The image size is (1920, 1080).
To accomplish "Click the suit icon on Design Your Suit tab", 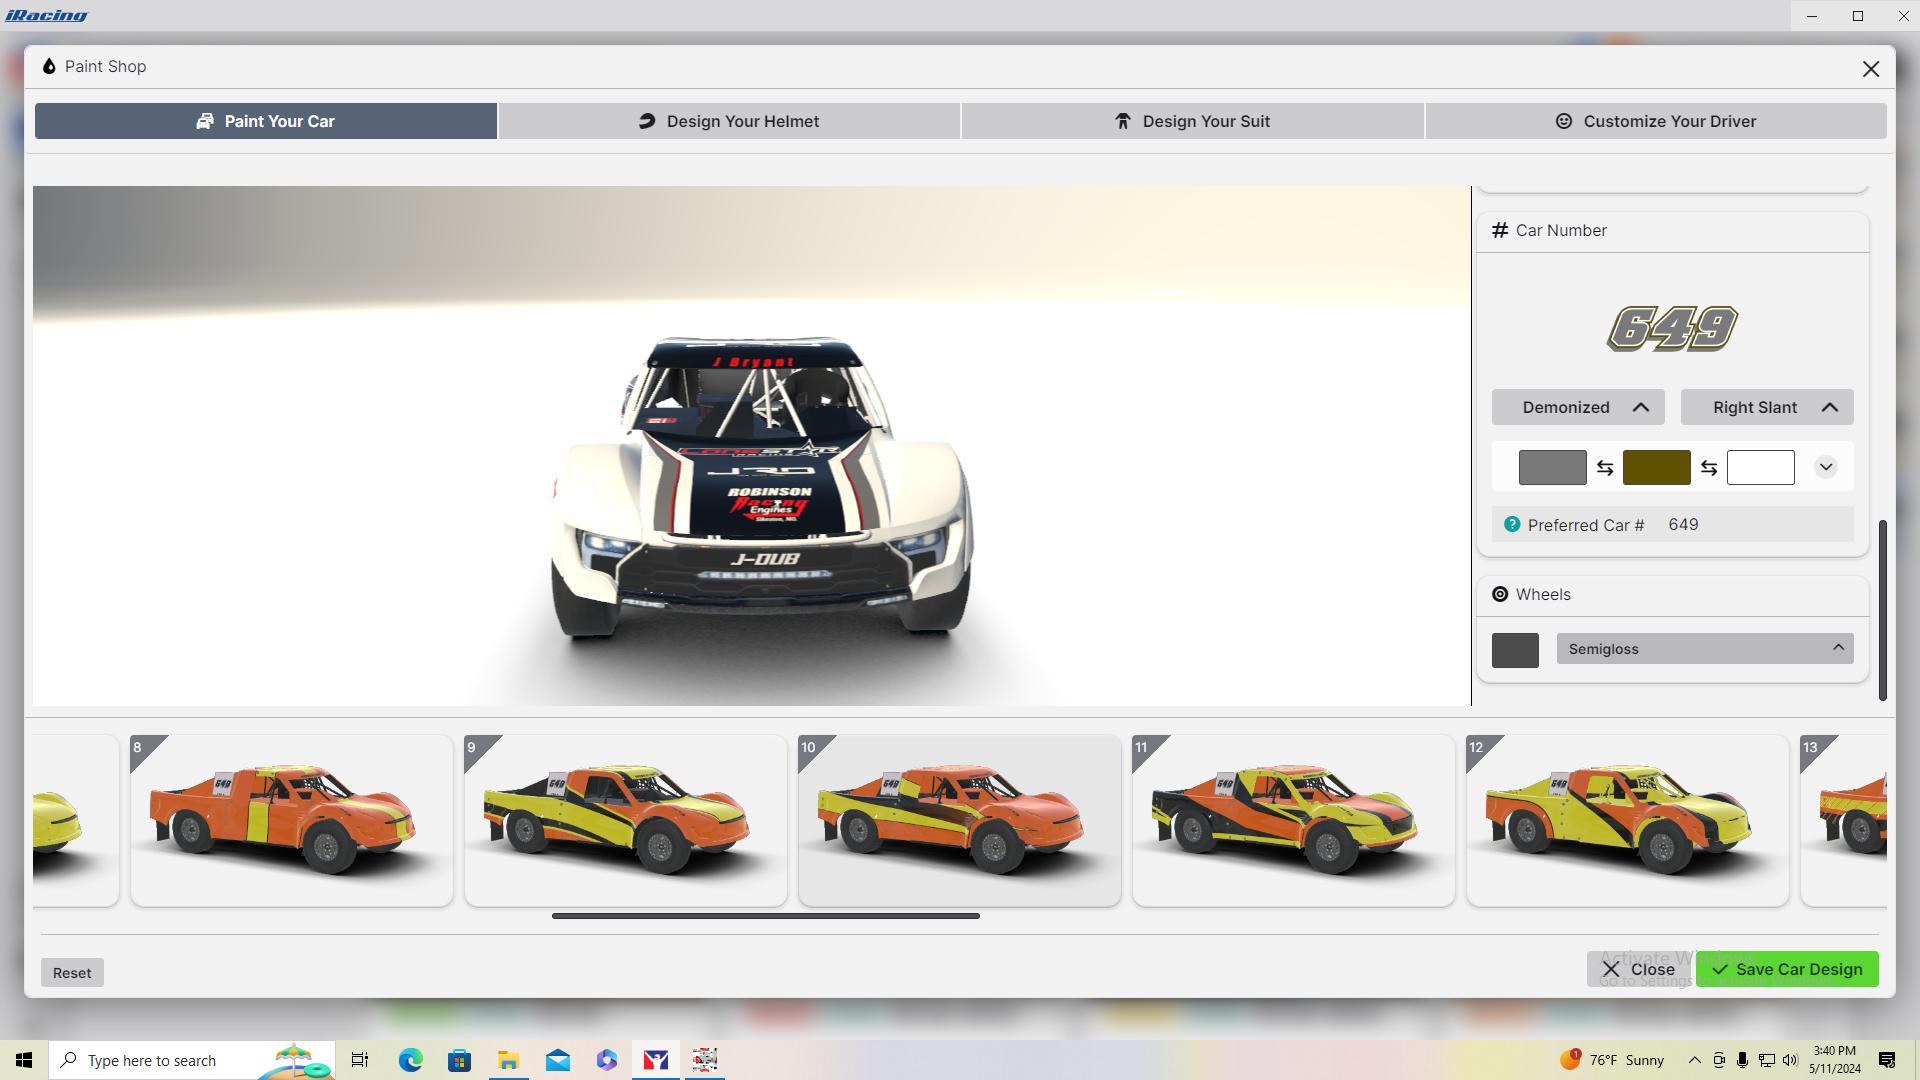I will (1122, 121).
